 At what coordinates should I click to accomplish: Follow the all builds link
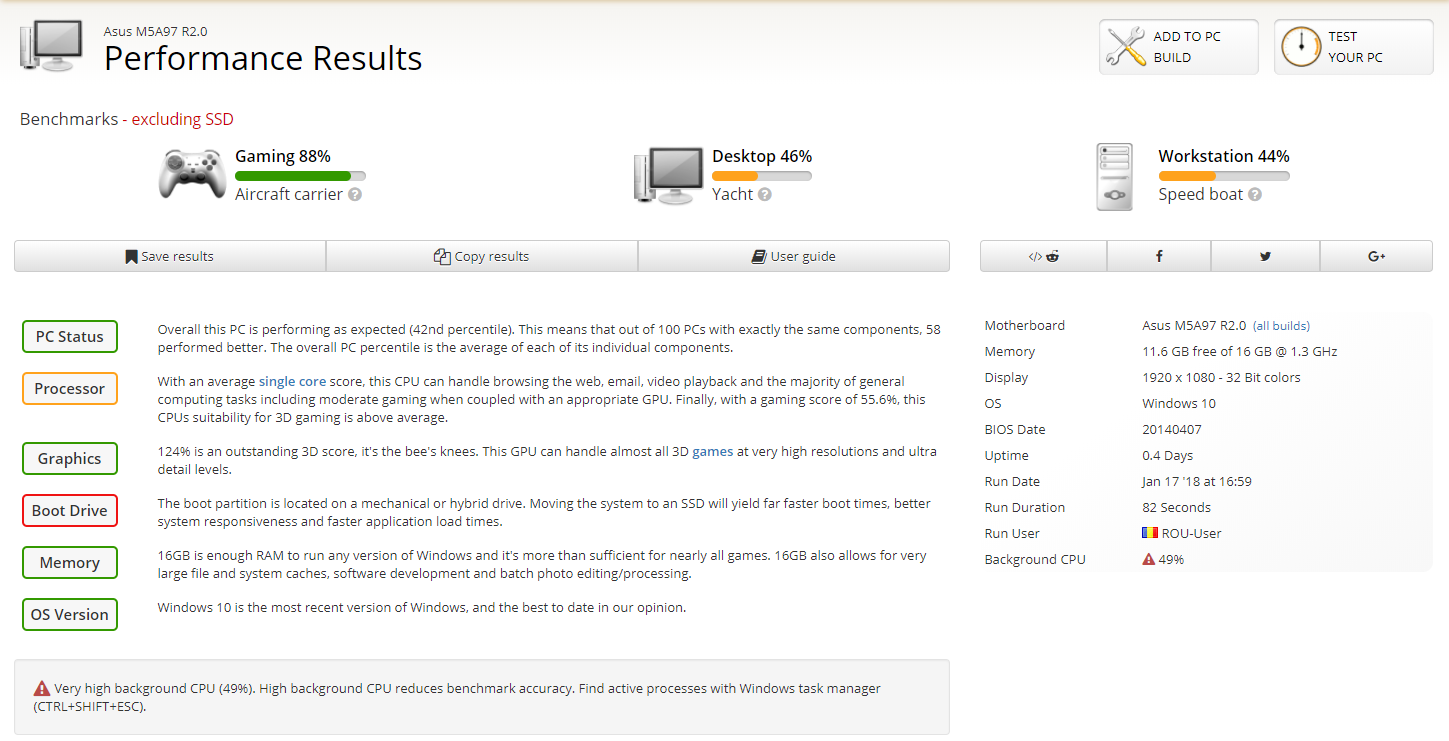[1281, 326]
